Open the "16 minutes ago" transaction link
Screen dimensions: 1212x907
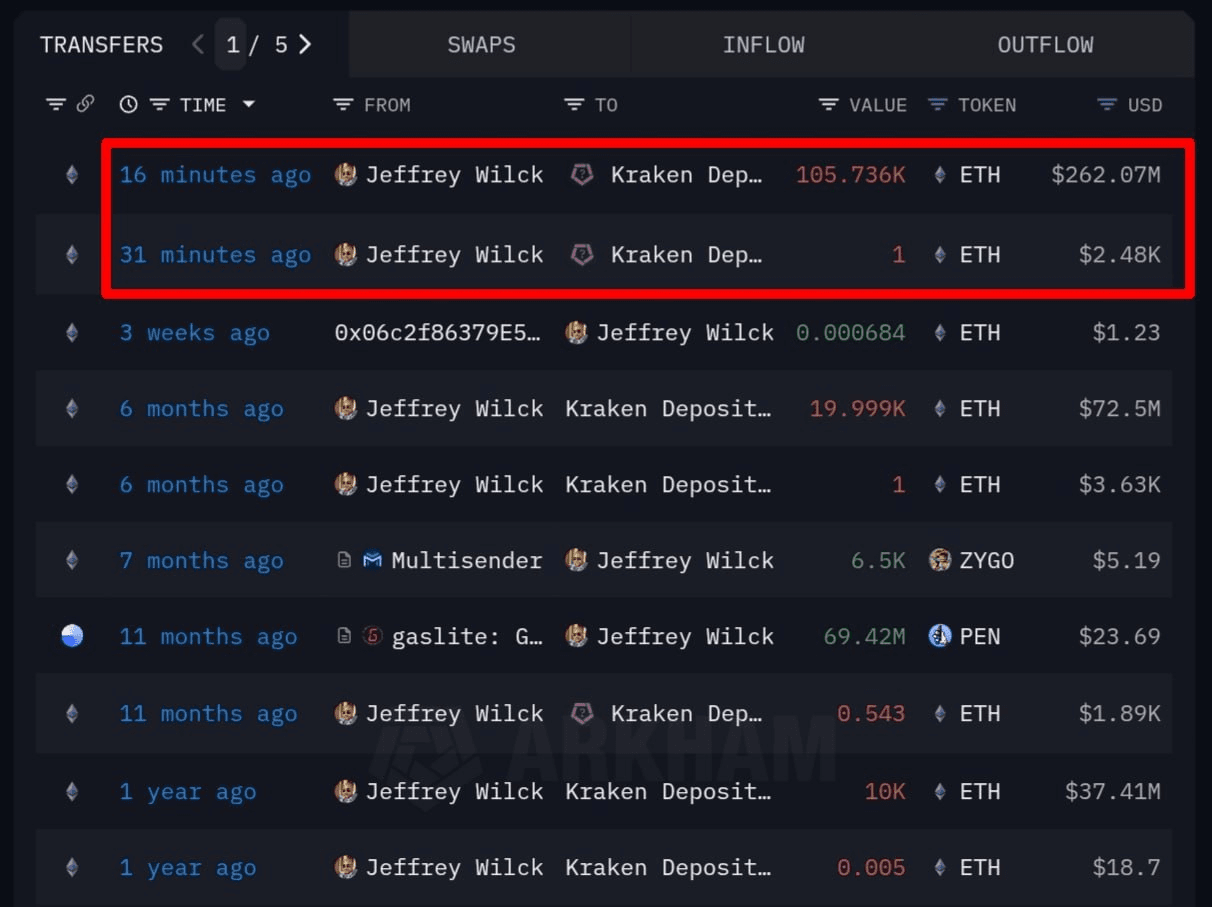215,175
